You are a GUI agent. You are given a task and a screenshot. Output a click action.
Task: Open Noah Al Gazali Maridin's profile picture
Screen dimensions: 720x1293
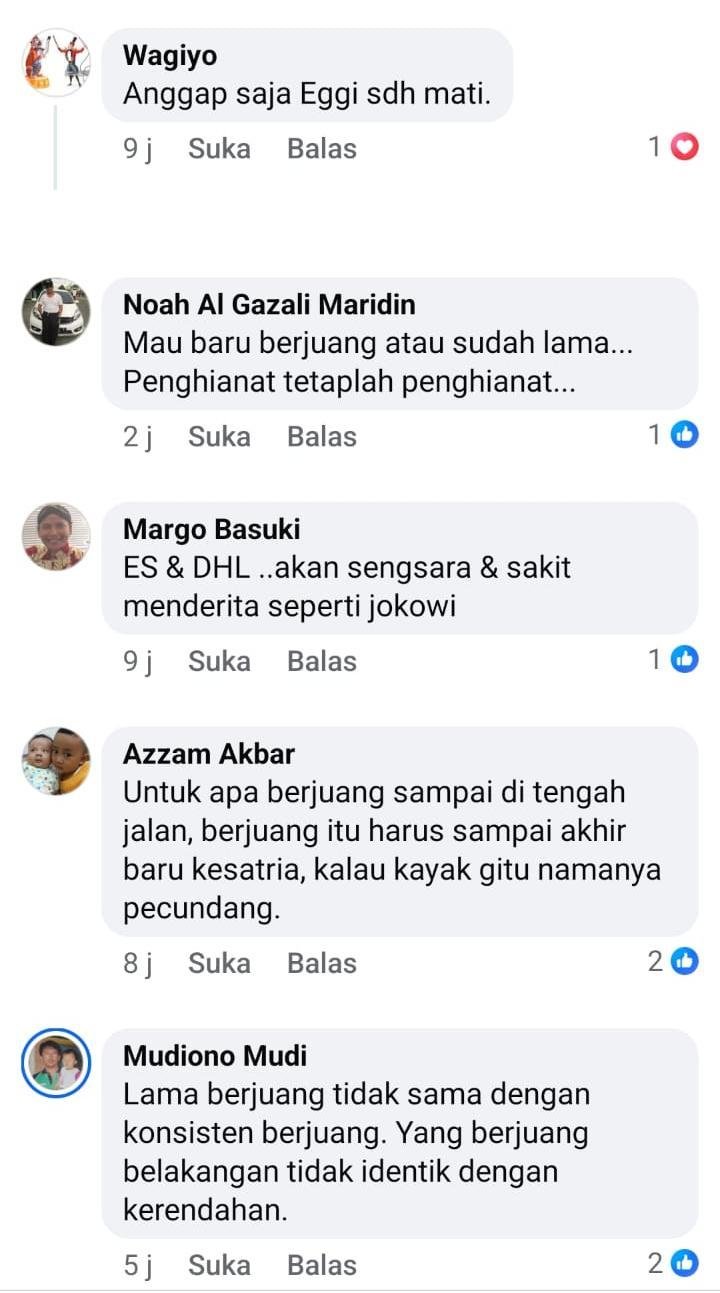(x=56, y=312)
